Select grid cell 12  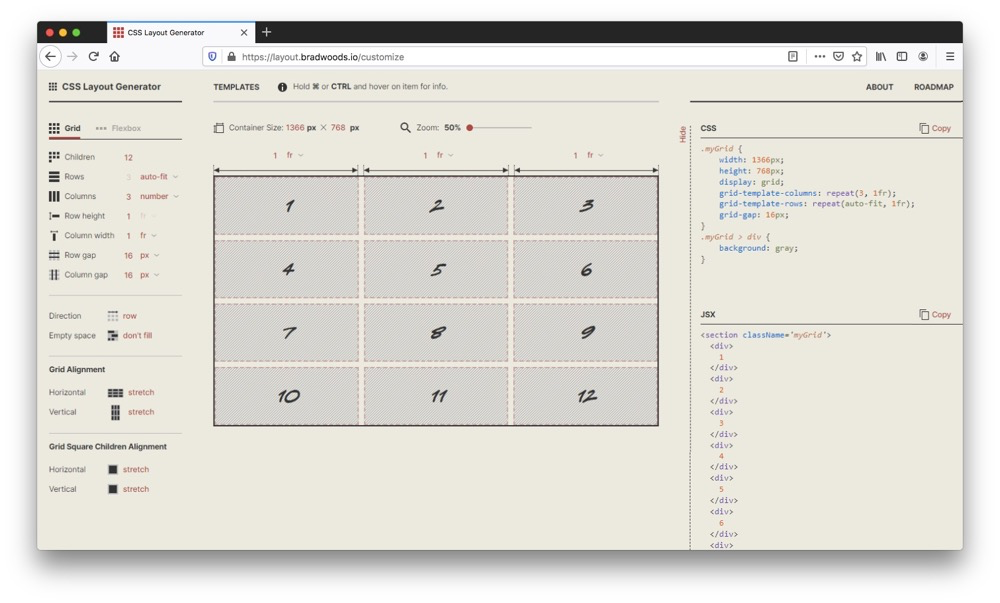point(586,396)
